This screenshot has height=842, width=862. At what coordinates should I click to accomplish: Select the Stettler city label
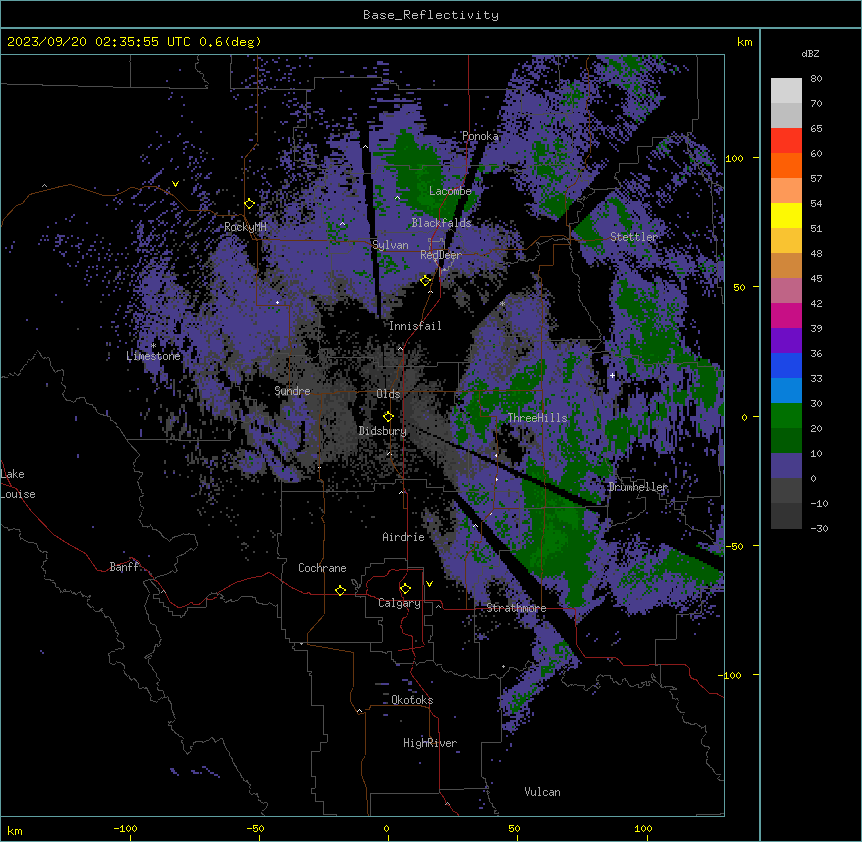point(634,237)
